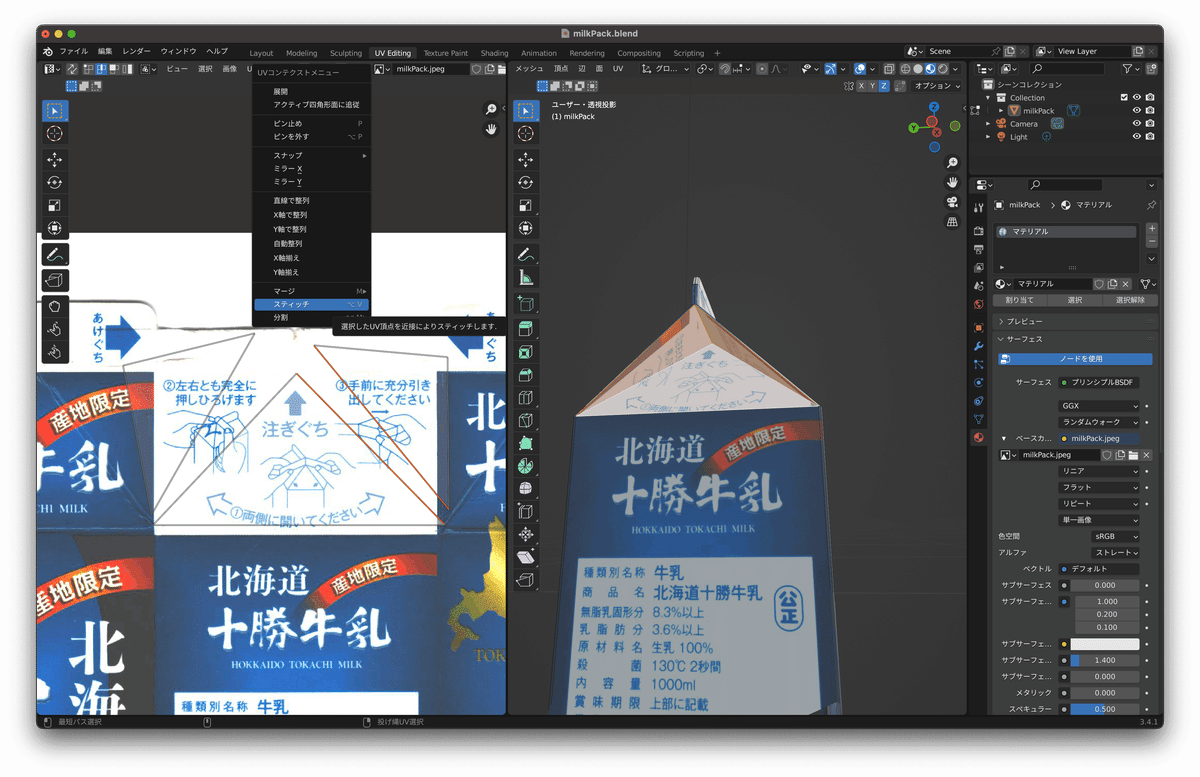
Task: Open the Object Data properties tab icon
Action: (979, 419)
